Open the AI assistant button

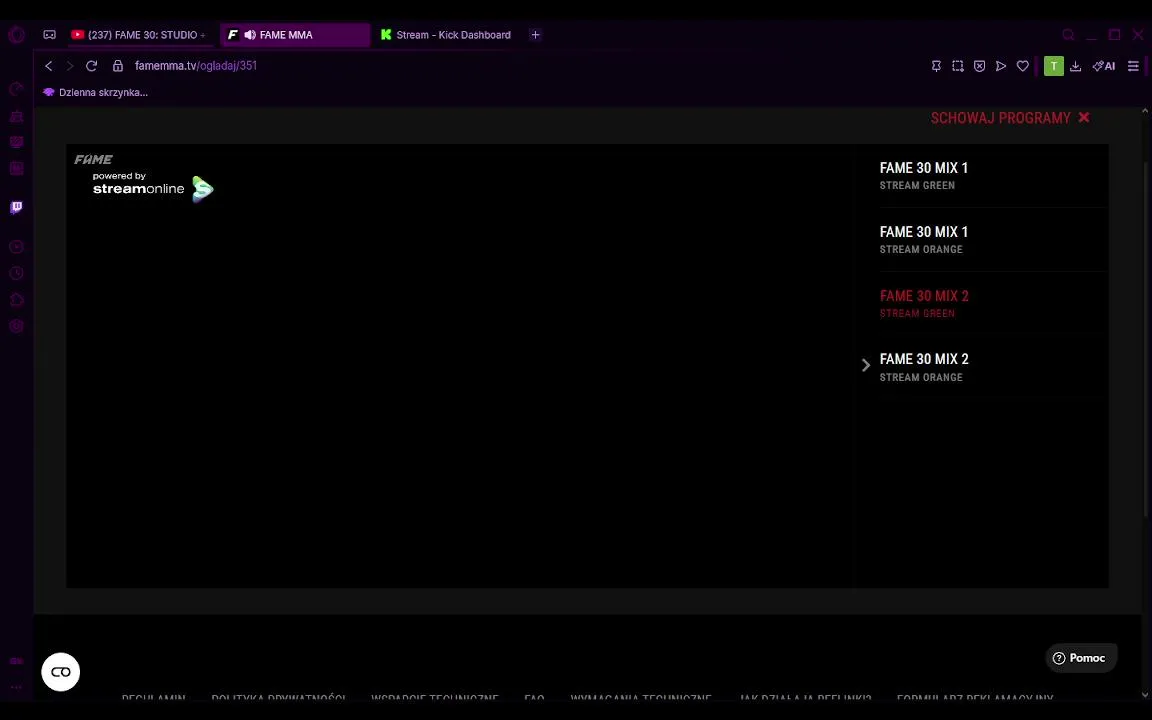[1104, 66]
